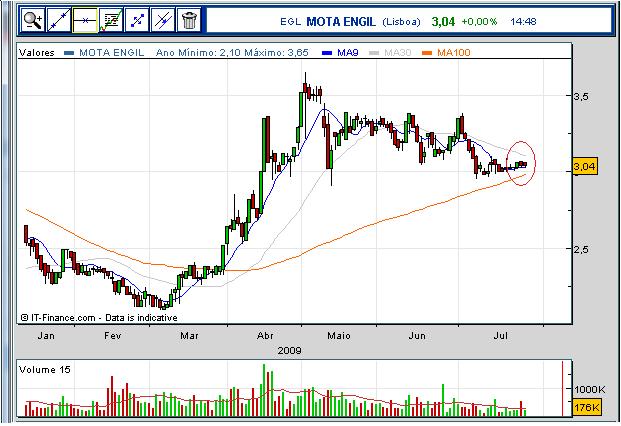This screenshot has height=426, width=621.
Task: Click the EGL ticker symbol
Action: tap(290, 22)
